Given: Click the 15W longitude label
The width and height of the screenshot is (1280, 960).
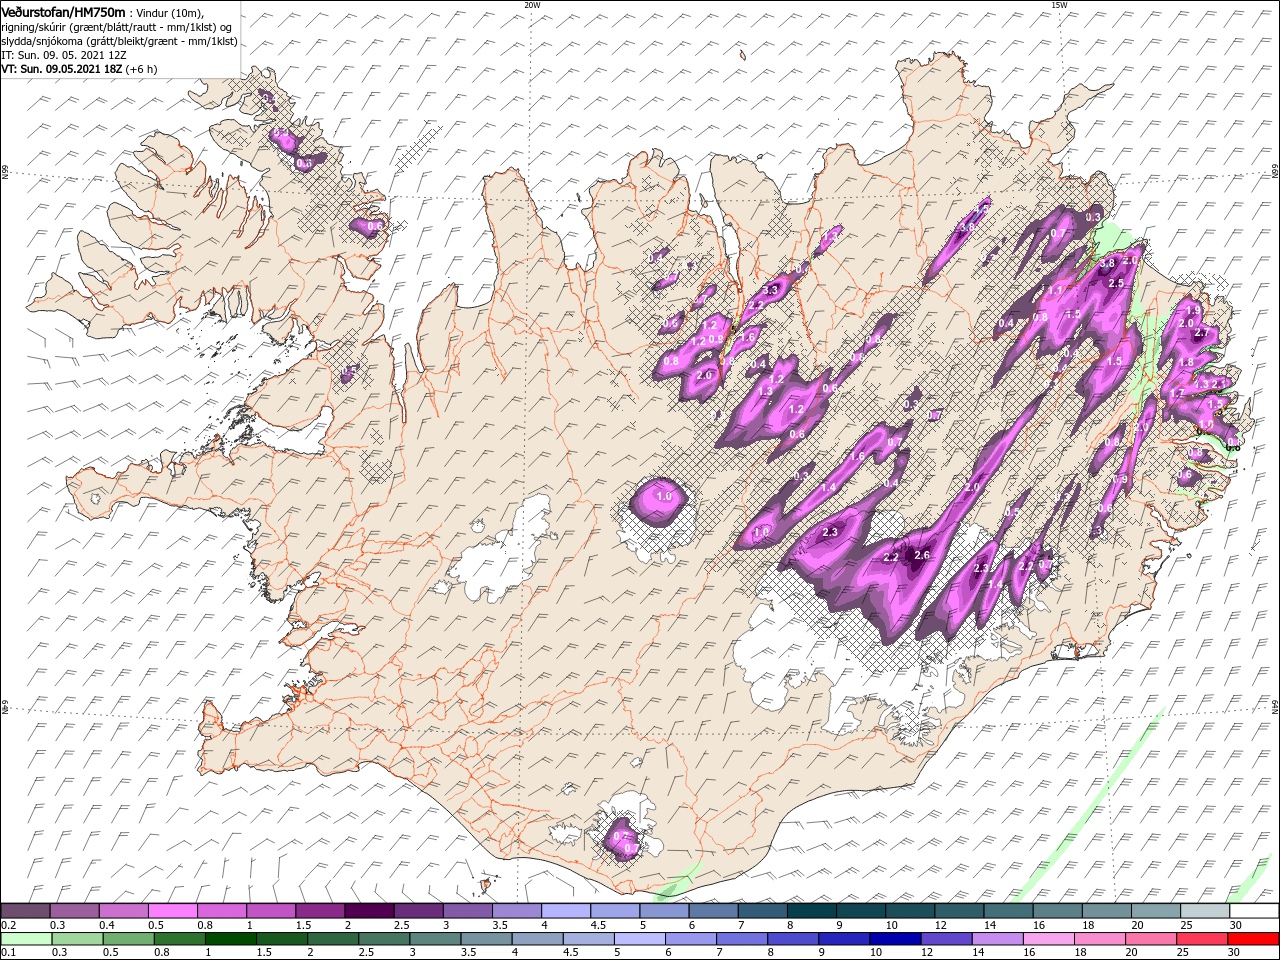Looking at the screenshot, I should point(1059,5).
